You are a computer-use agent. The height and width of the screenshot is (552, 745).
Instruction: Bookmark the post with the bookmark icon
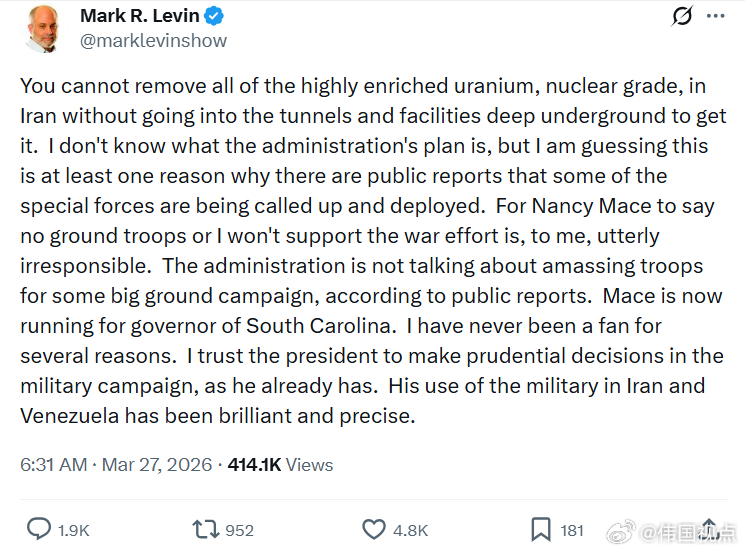point(540,529)
